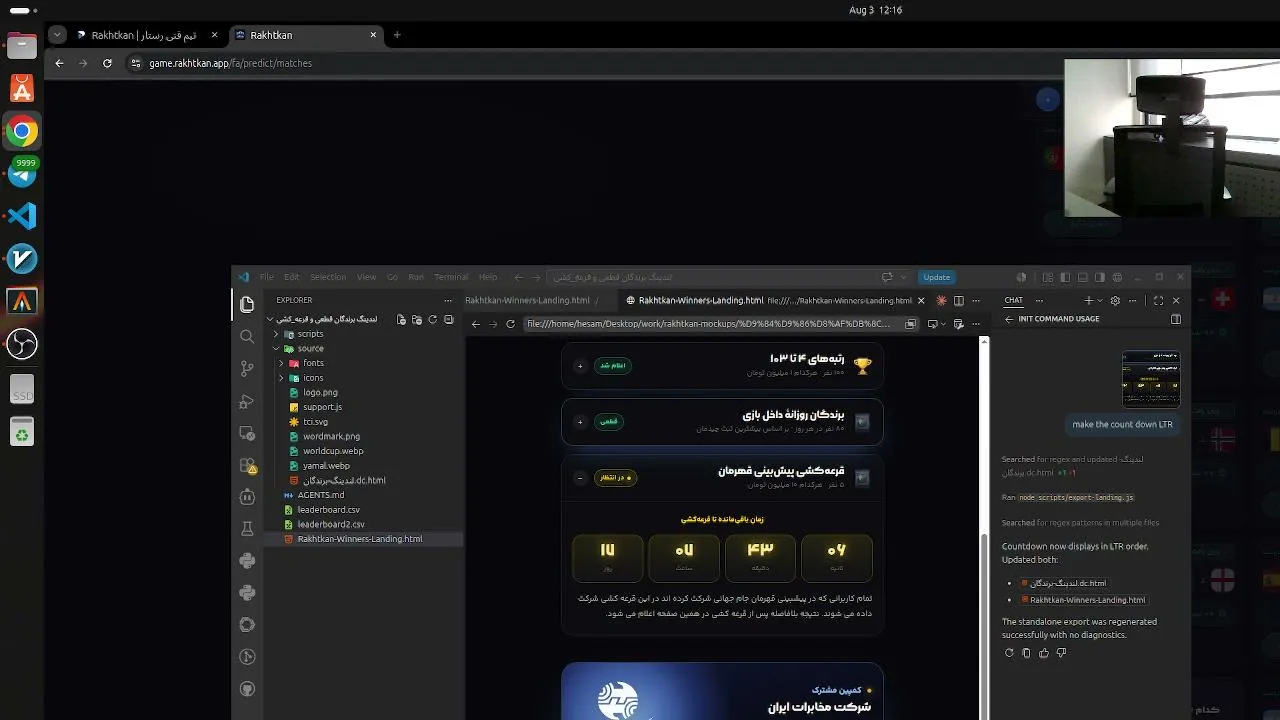The image size is (1280, 720).
Task: Open the Extensions view with the warning badge
Action: (247, 465)
